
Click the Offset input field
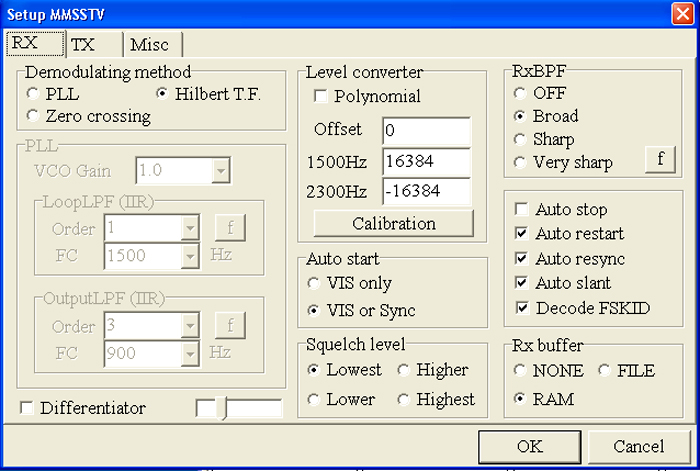[426, 131]
